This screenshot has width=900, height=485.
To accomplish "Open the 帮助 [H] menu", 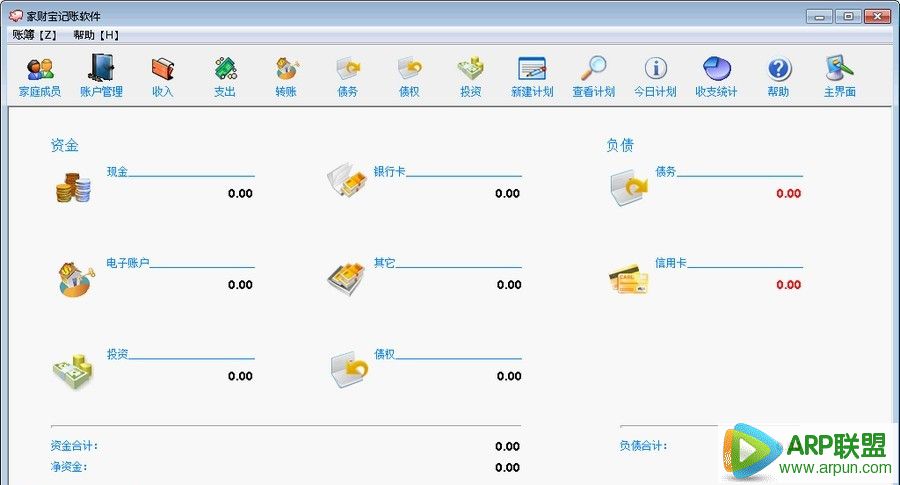I will [96, 35].
